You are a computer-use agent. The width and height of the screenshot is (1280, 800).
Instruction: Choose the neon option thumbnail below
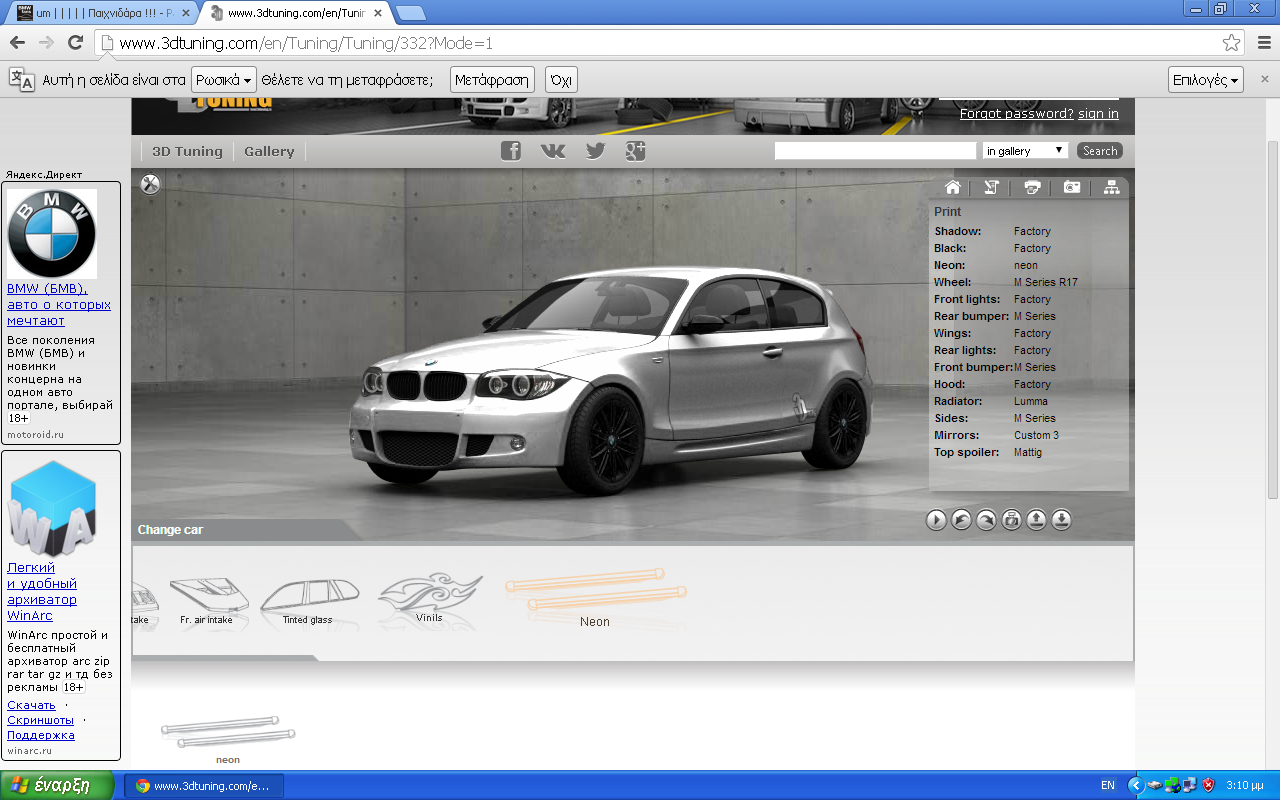point(228,740)
